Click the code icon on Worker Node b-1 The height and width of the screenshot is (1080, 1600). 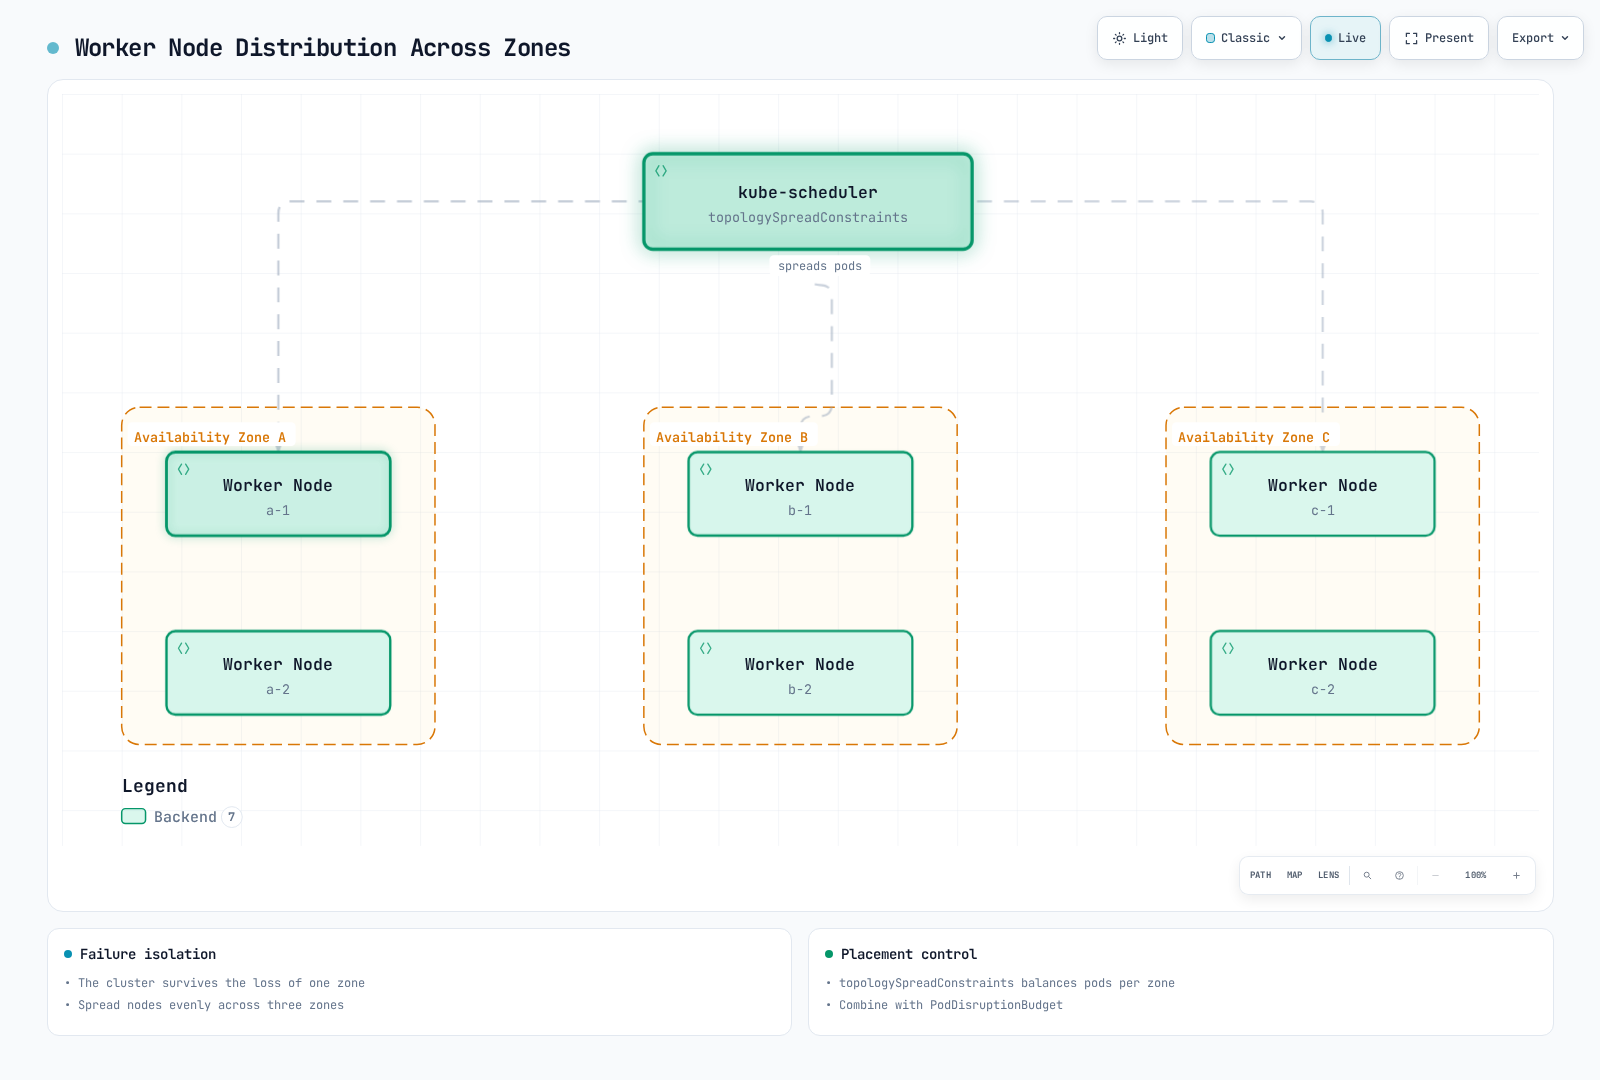pos(706,469)
